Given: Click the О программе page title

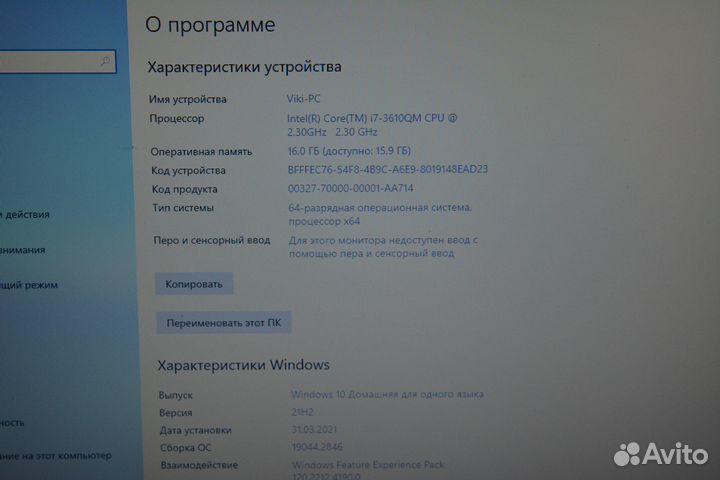Looking at the screenshot, I should click(x=210, y=24).
